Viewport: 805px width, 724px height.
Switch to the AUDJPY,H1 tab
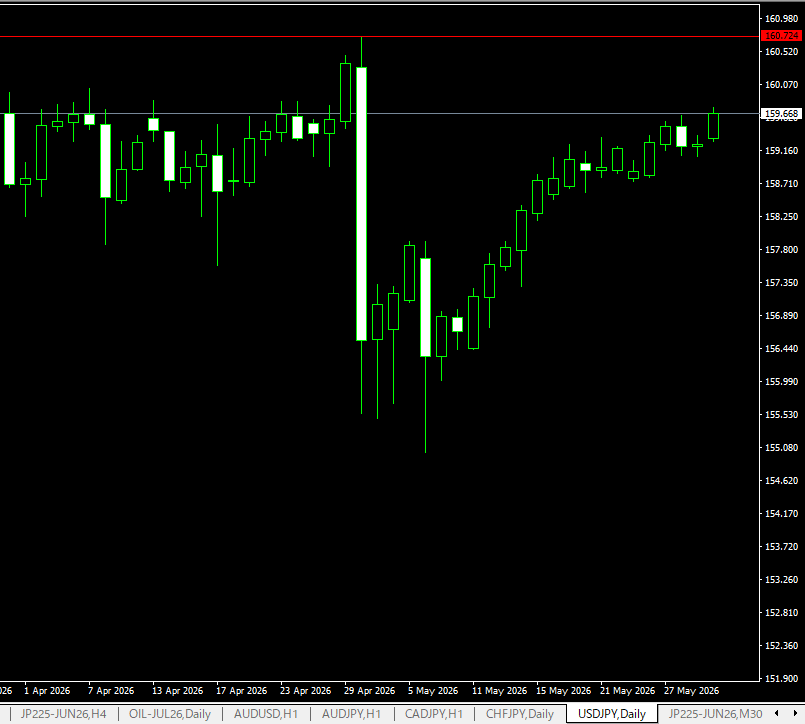[x=351, y=714]
